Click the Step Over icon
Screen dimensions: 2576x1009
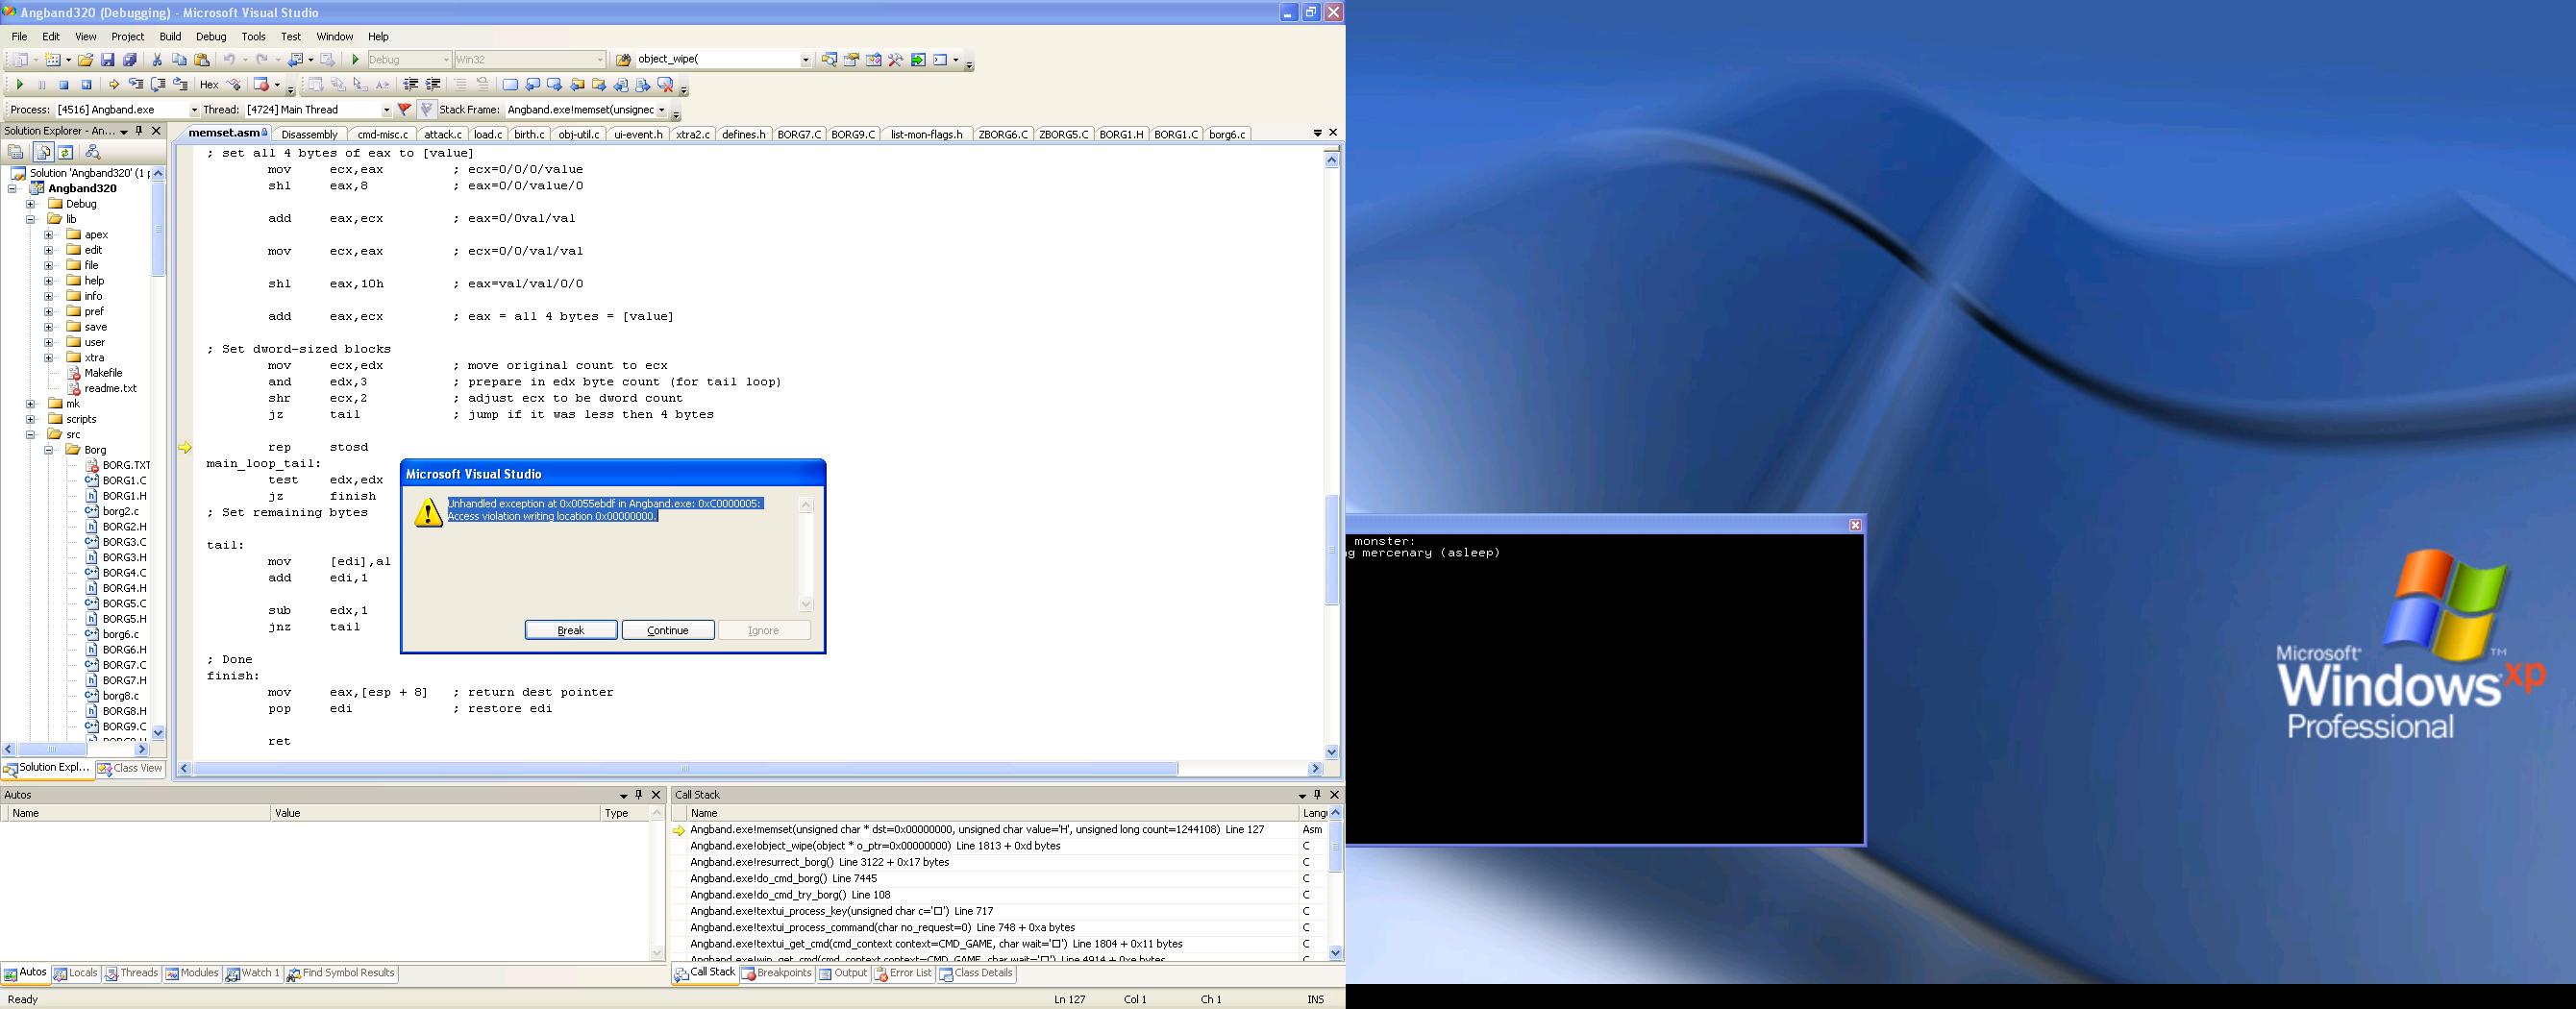[158, 85]
